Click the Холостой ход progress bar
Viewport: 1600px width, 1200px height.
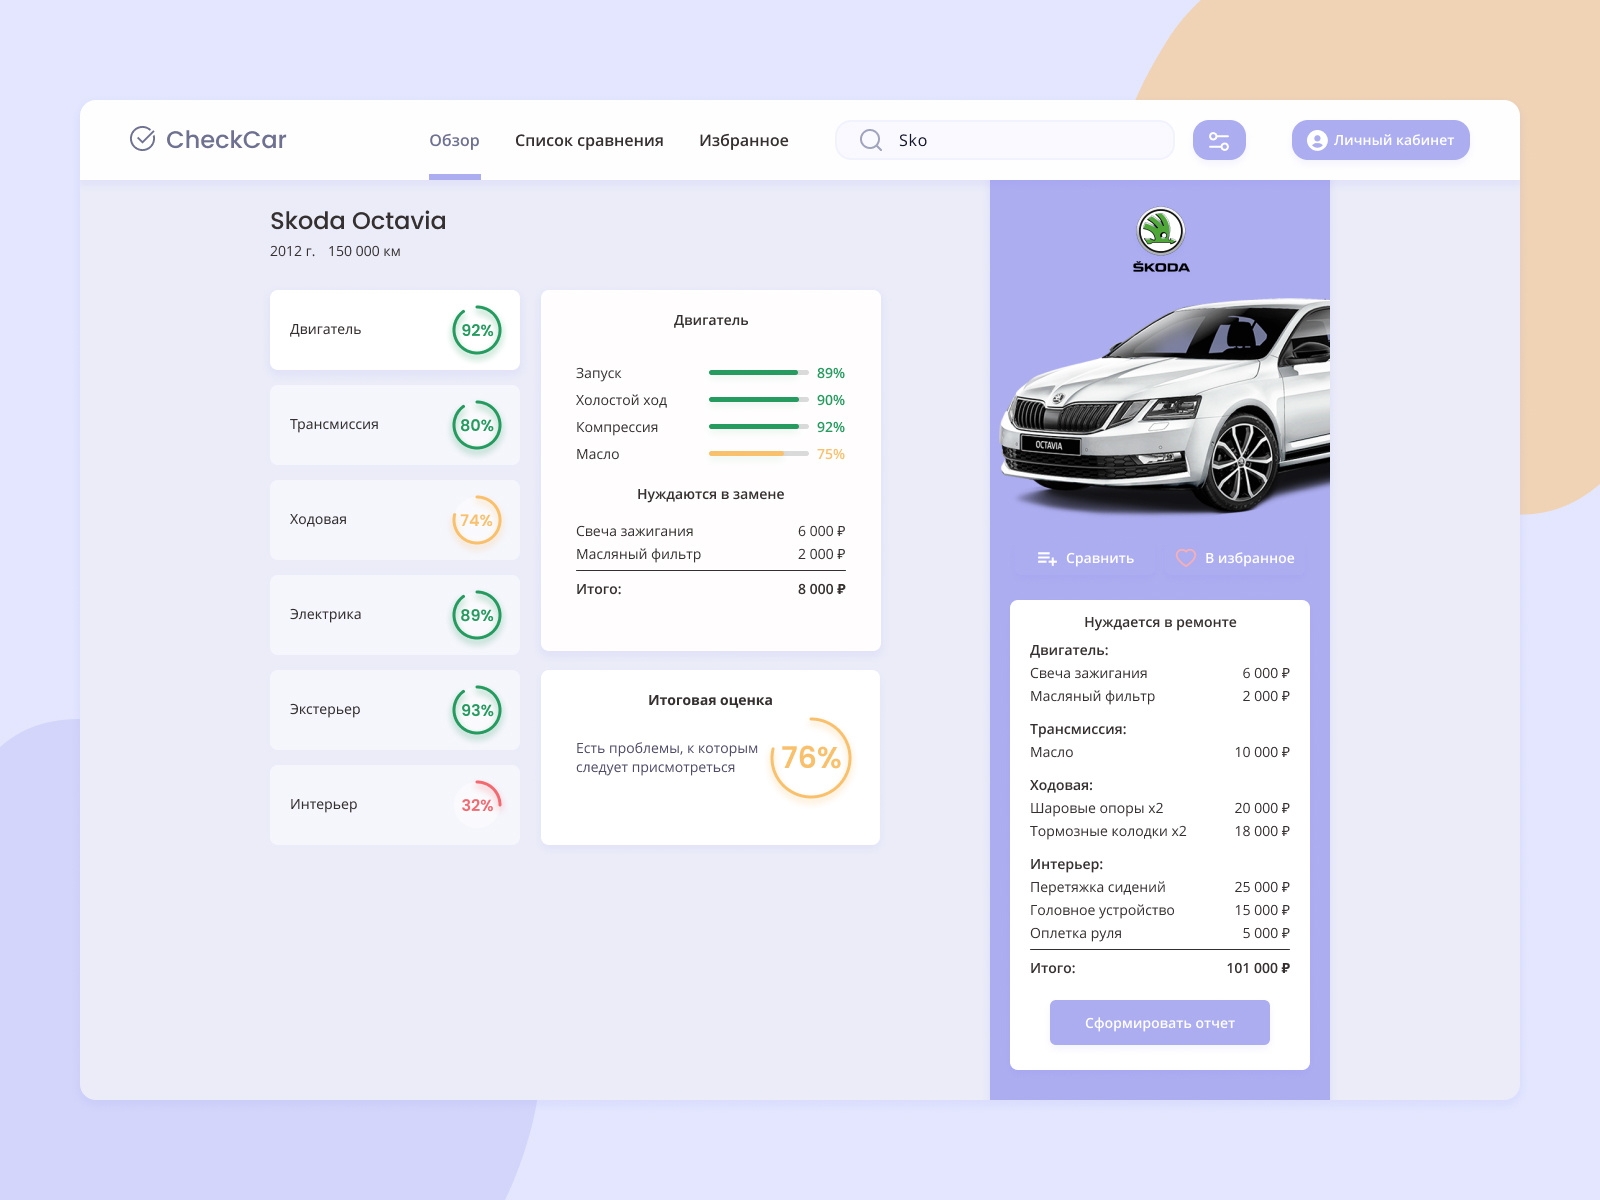pyautogui.click(x=759, y=400)
